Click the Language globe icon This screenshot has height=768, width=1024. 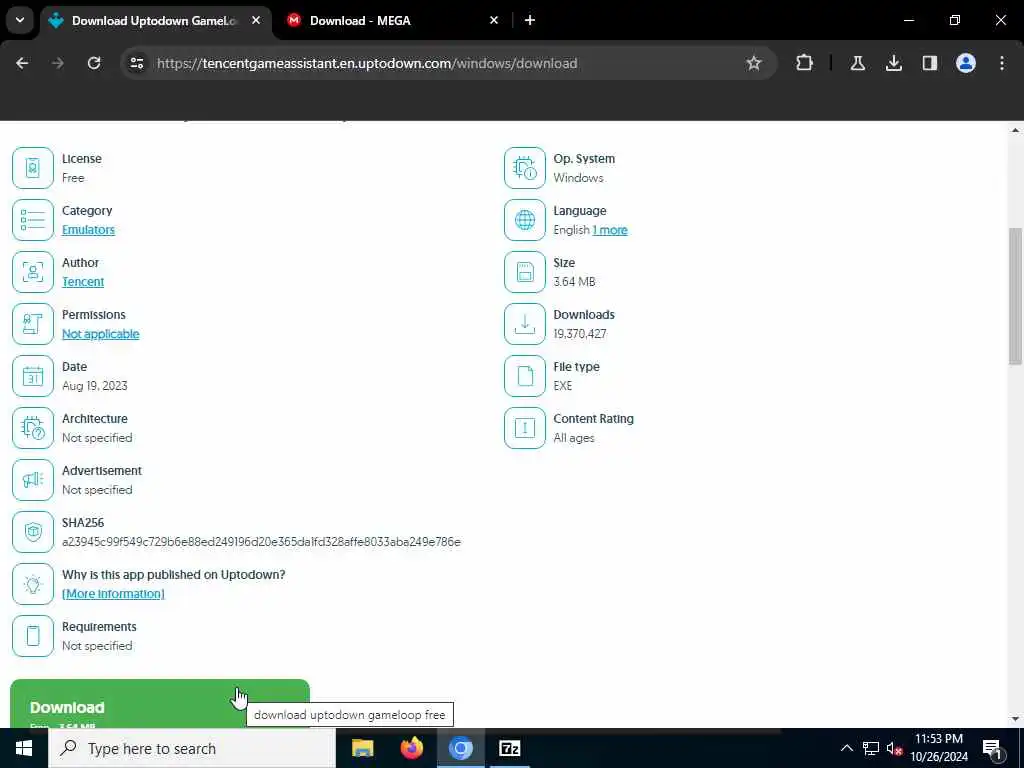(x=524, y=220)
